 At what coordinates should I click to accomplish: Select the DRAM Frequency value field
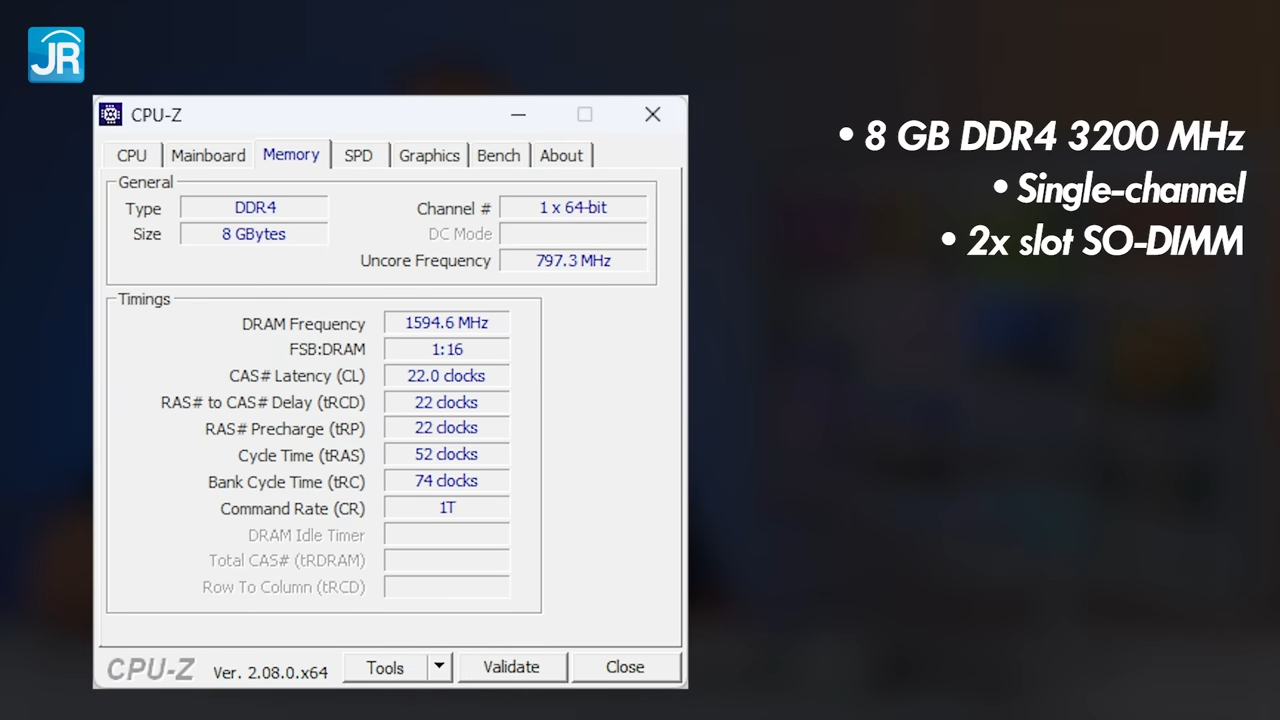coord(446,323)
